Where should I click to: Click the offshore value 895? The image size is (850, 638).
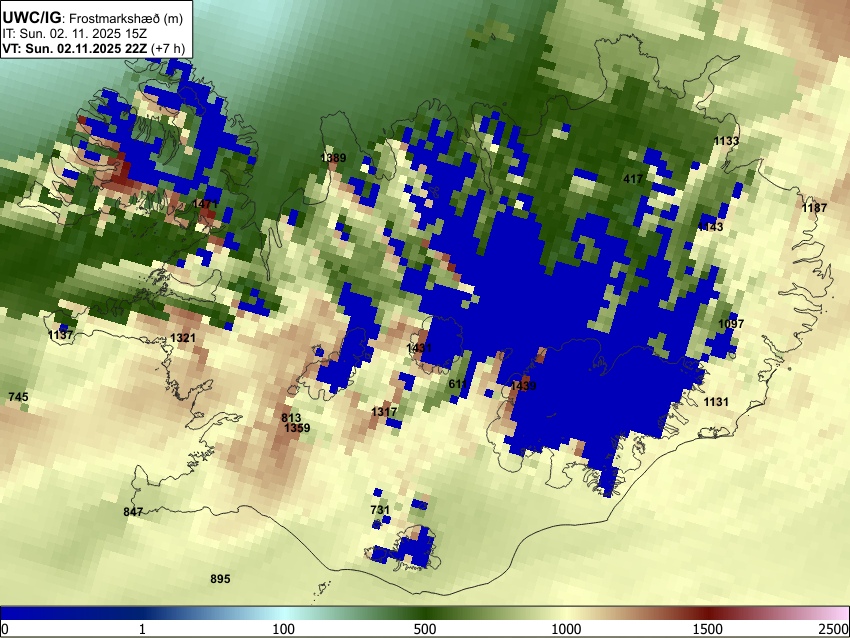click(x=220, y=579)
